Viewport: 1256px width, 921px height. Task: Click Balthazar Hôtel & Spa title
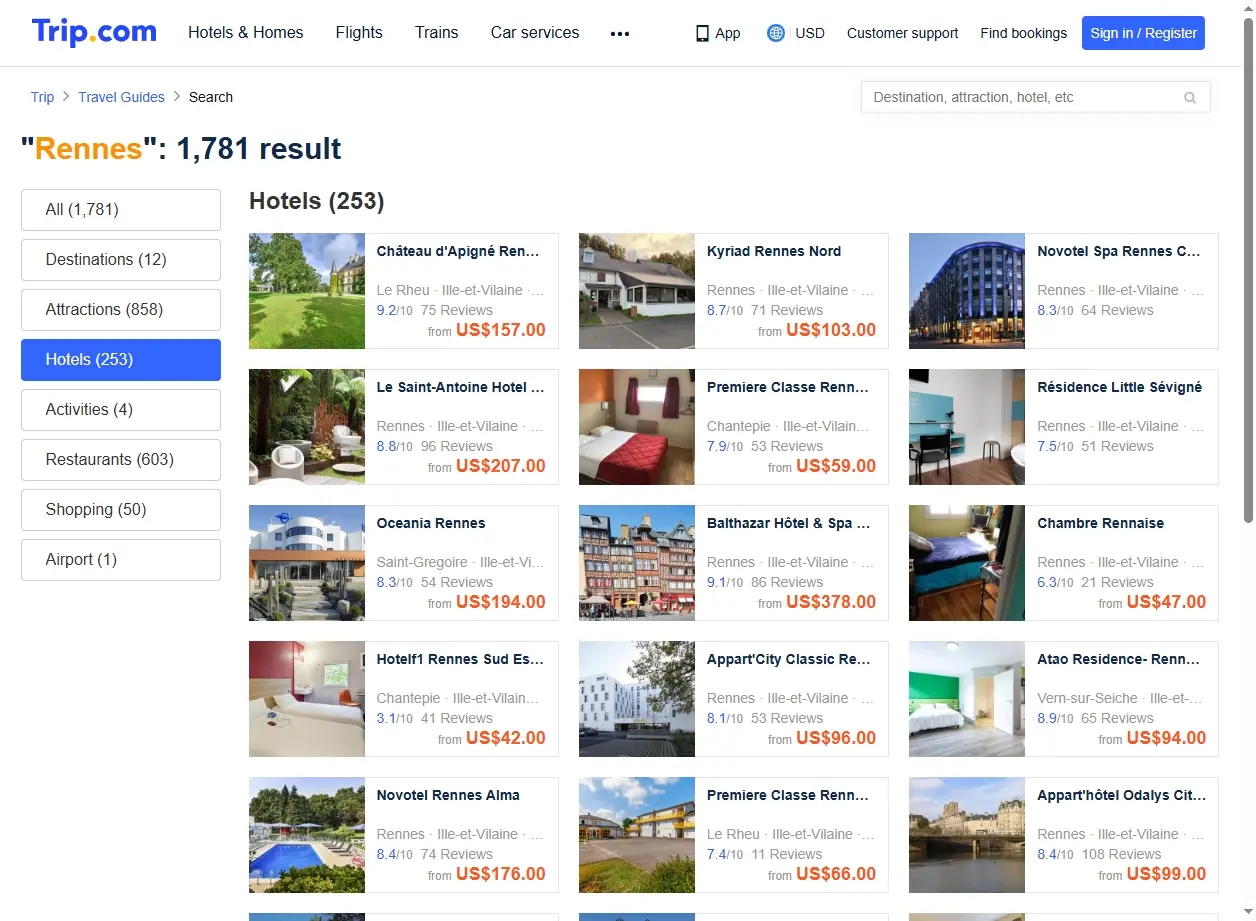point(789,523)
